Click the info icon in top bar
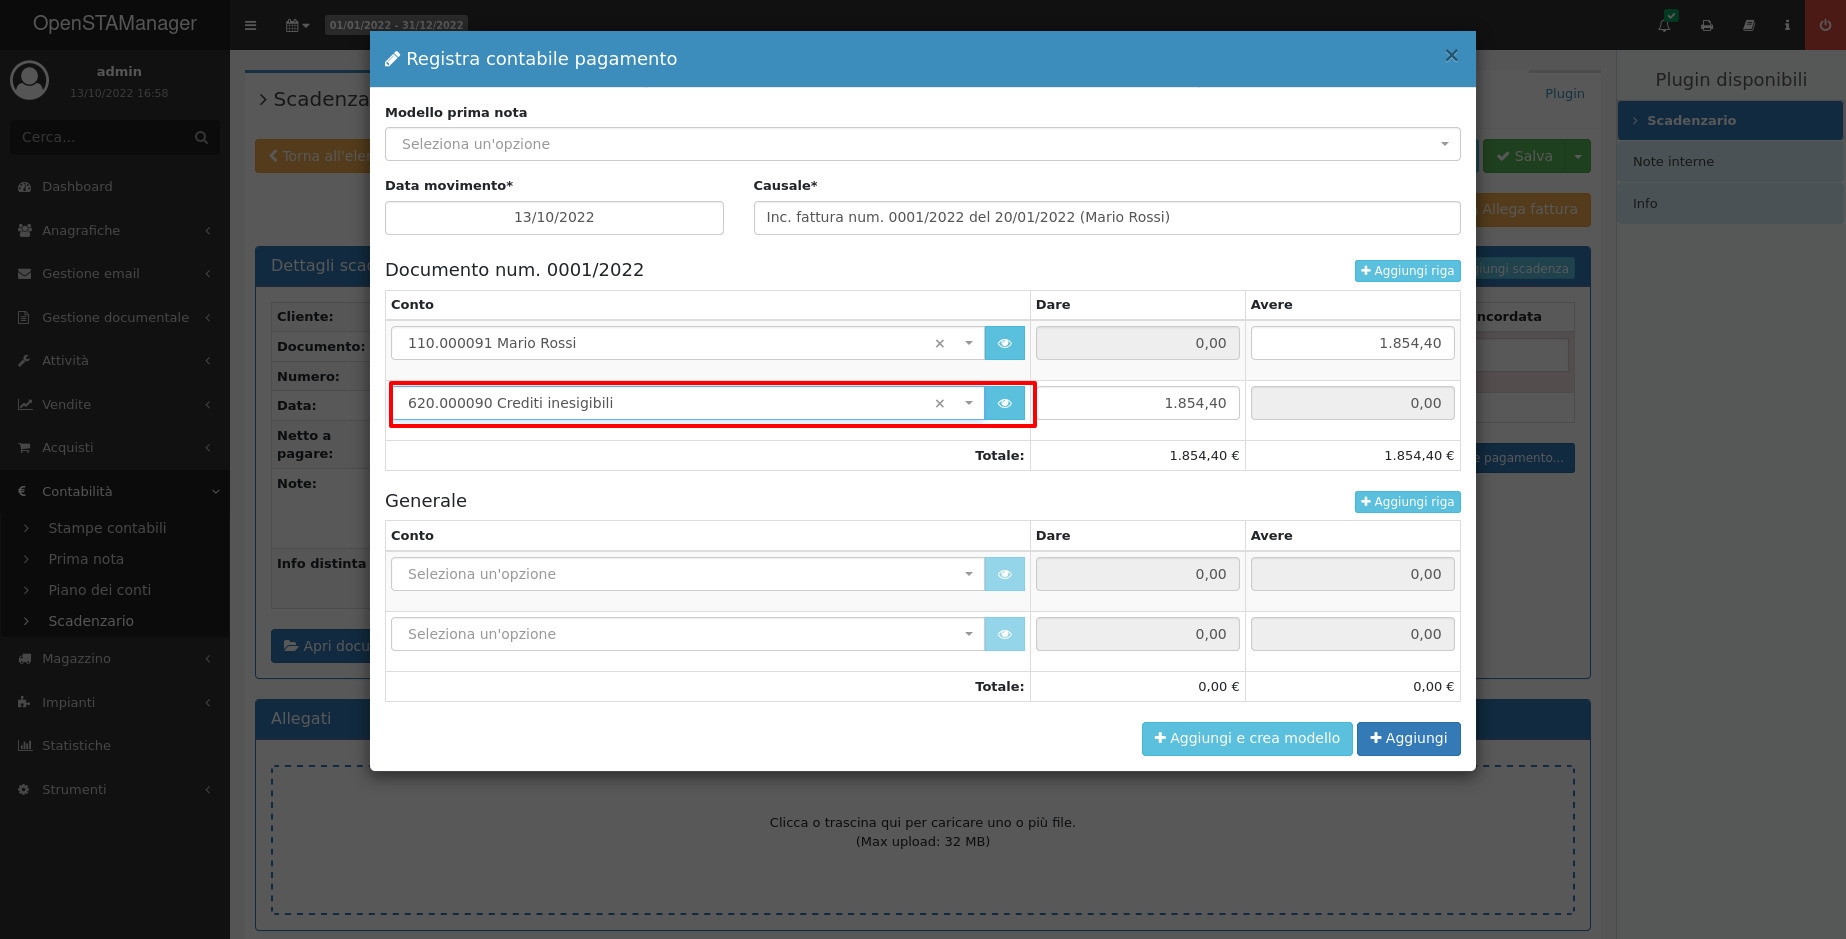Screen dimensions: 1846x939 (x=1787, y=25)
